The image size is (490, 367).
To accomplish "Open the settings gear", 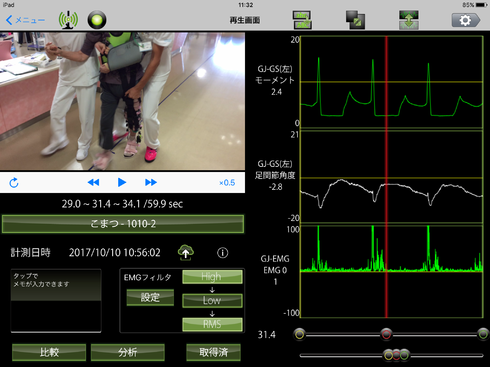I will pos(466,20).
